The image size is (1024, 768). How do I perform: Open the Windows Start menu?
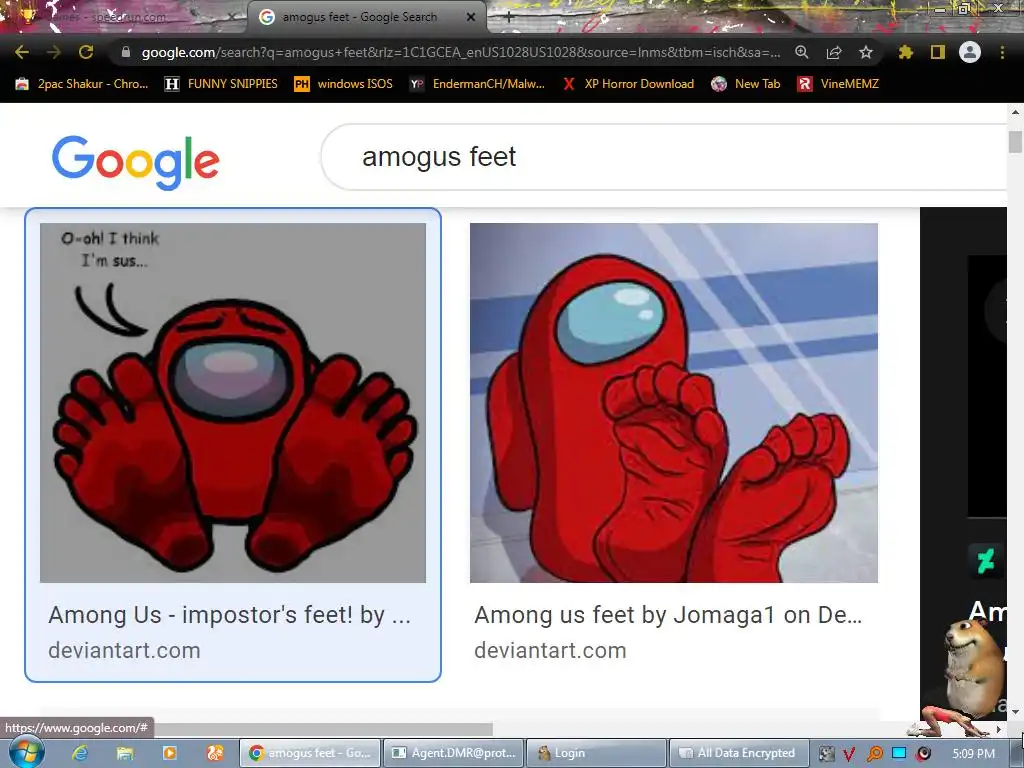coord(26,752)
